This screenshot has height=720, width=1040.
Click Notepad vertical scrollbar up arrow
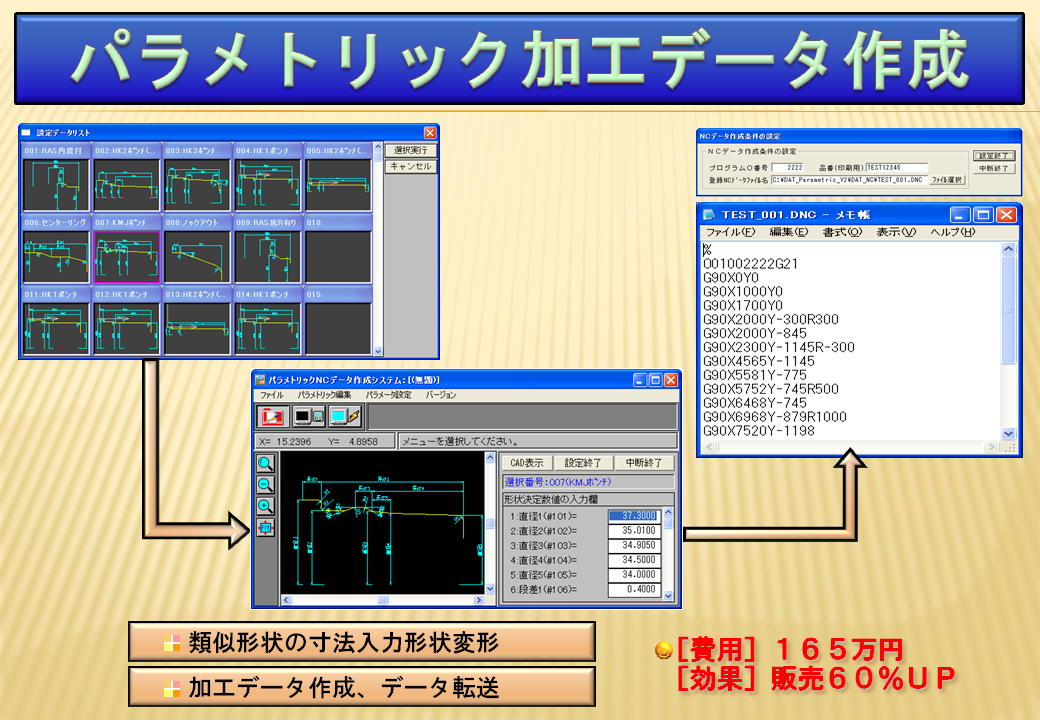coord(1008,249)
